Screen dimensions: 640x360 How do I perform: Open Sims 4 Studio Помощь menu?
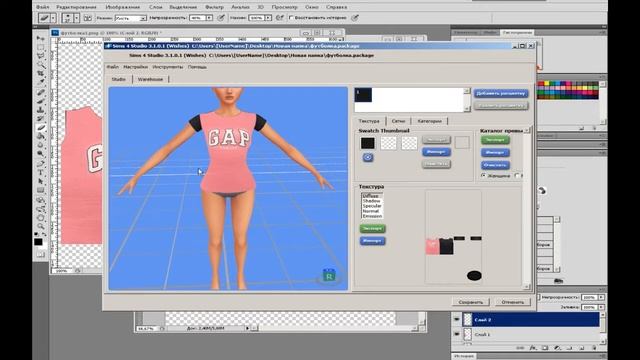tap(197, 67)
